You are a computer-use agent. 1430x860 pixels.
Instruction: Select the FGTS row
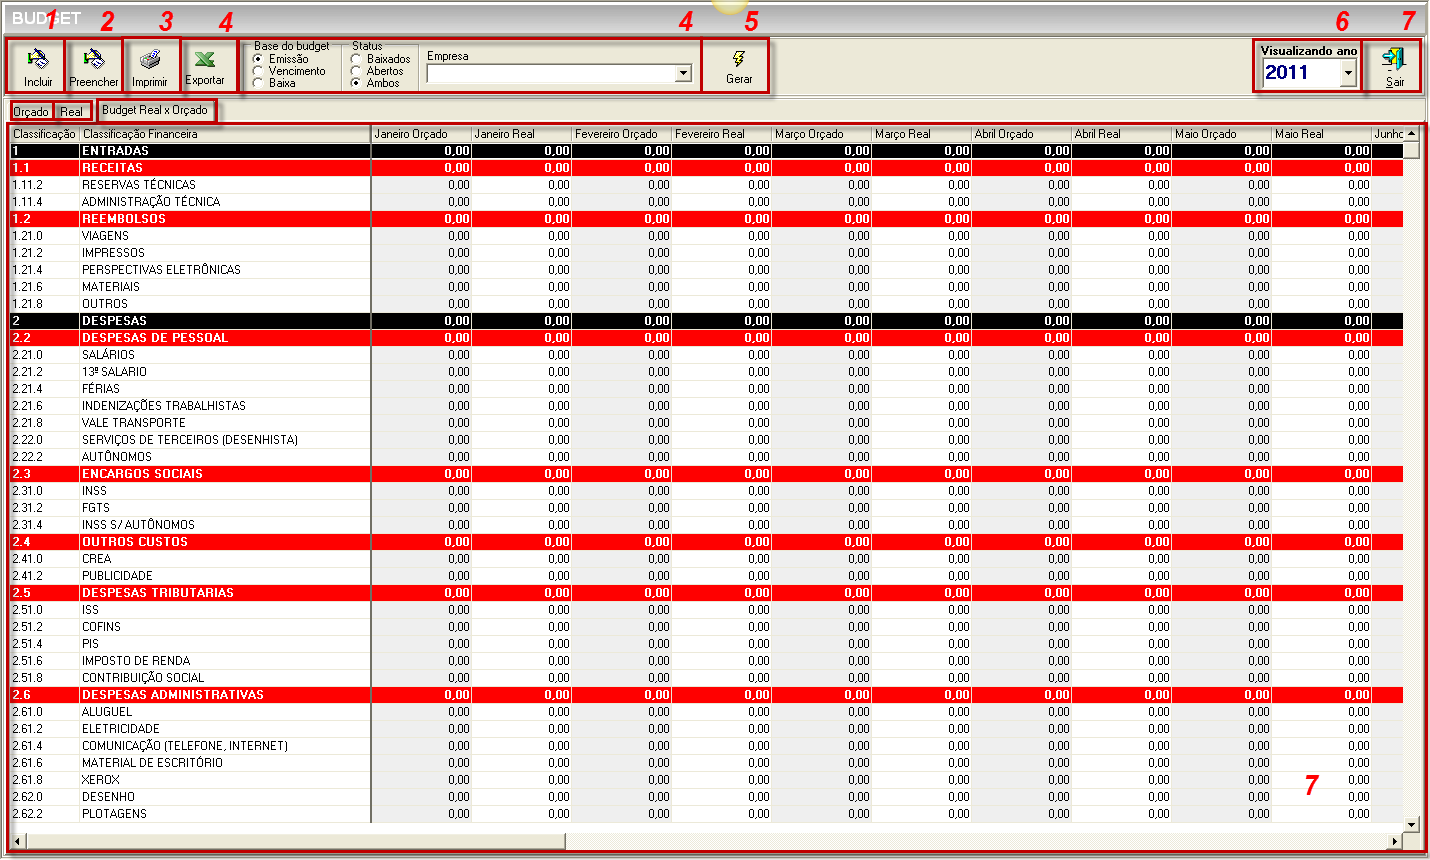[x=706, y=508]
